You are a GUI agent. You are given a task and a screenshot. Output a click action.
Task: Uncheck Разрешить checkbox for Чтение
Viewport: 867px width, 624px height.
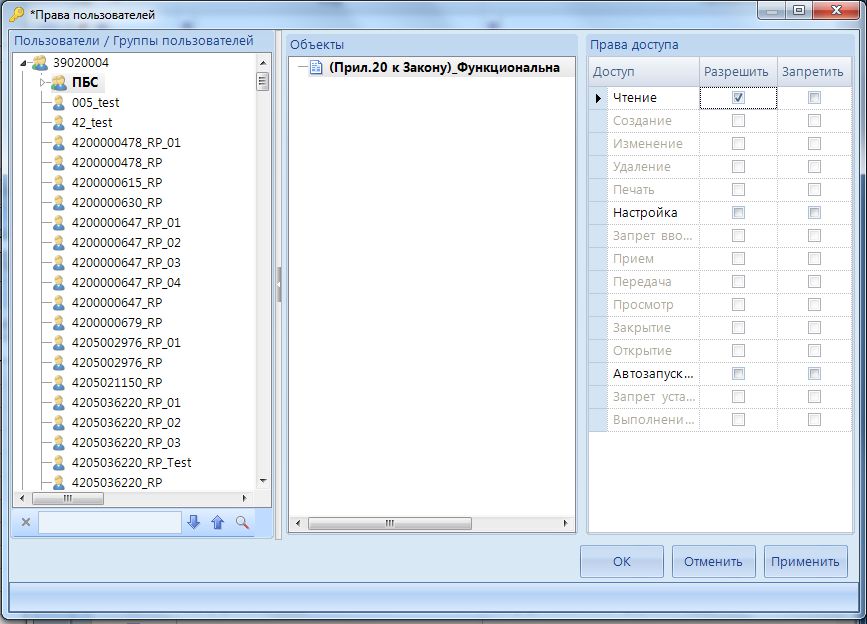[x=738, y=98]
